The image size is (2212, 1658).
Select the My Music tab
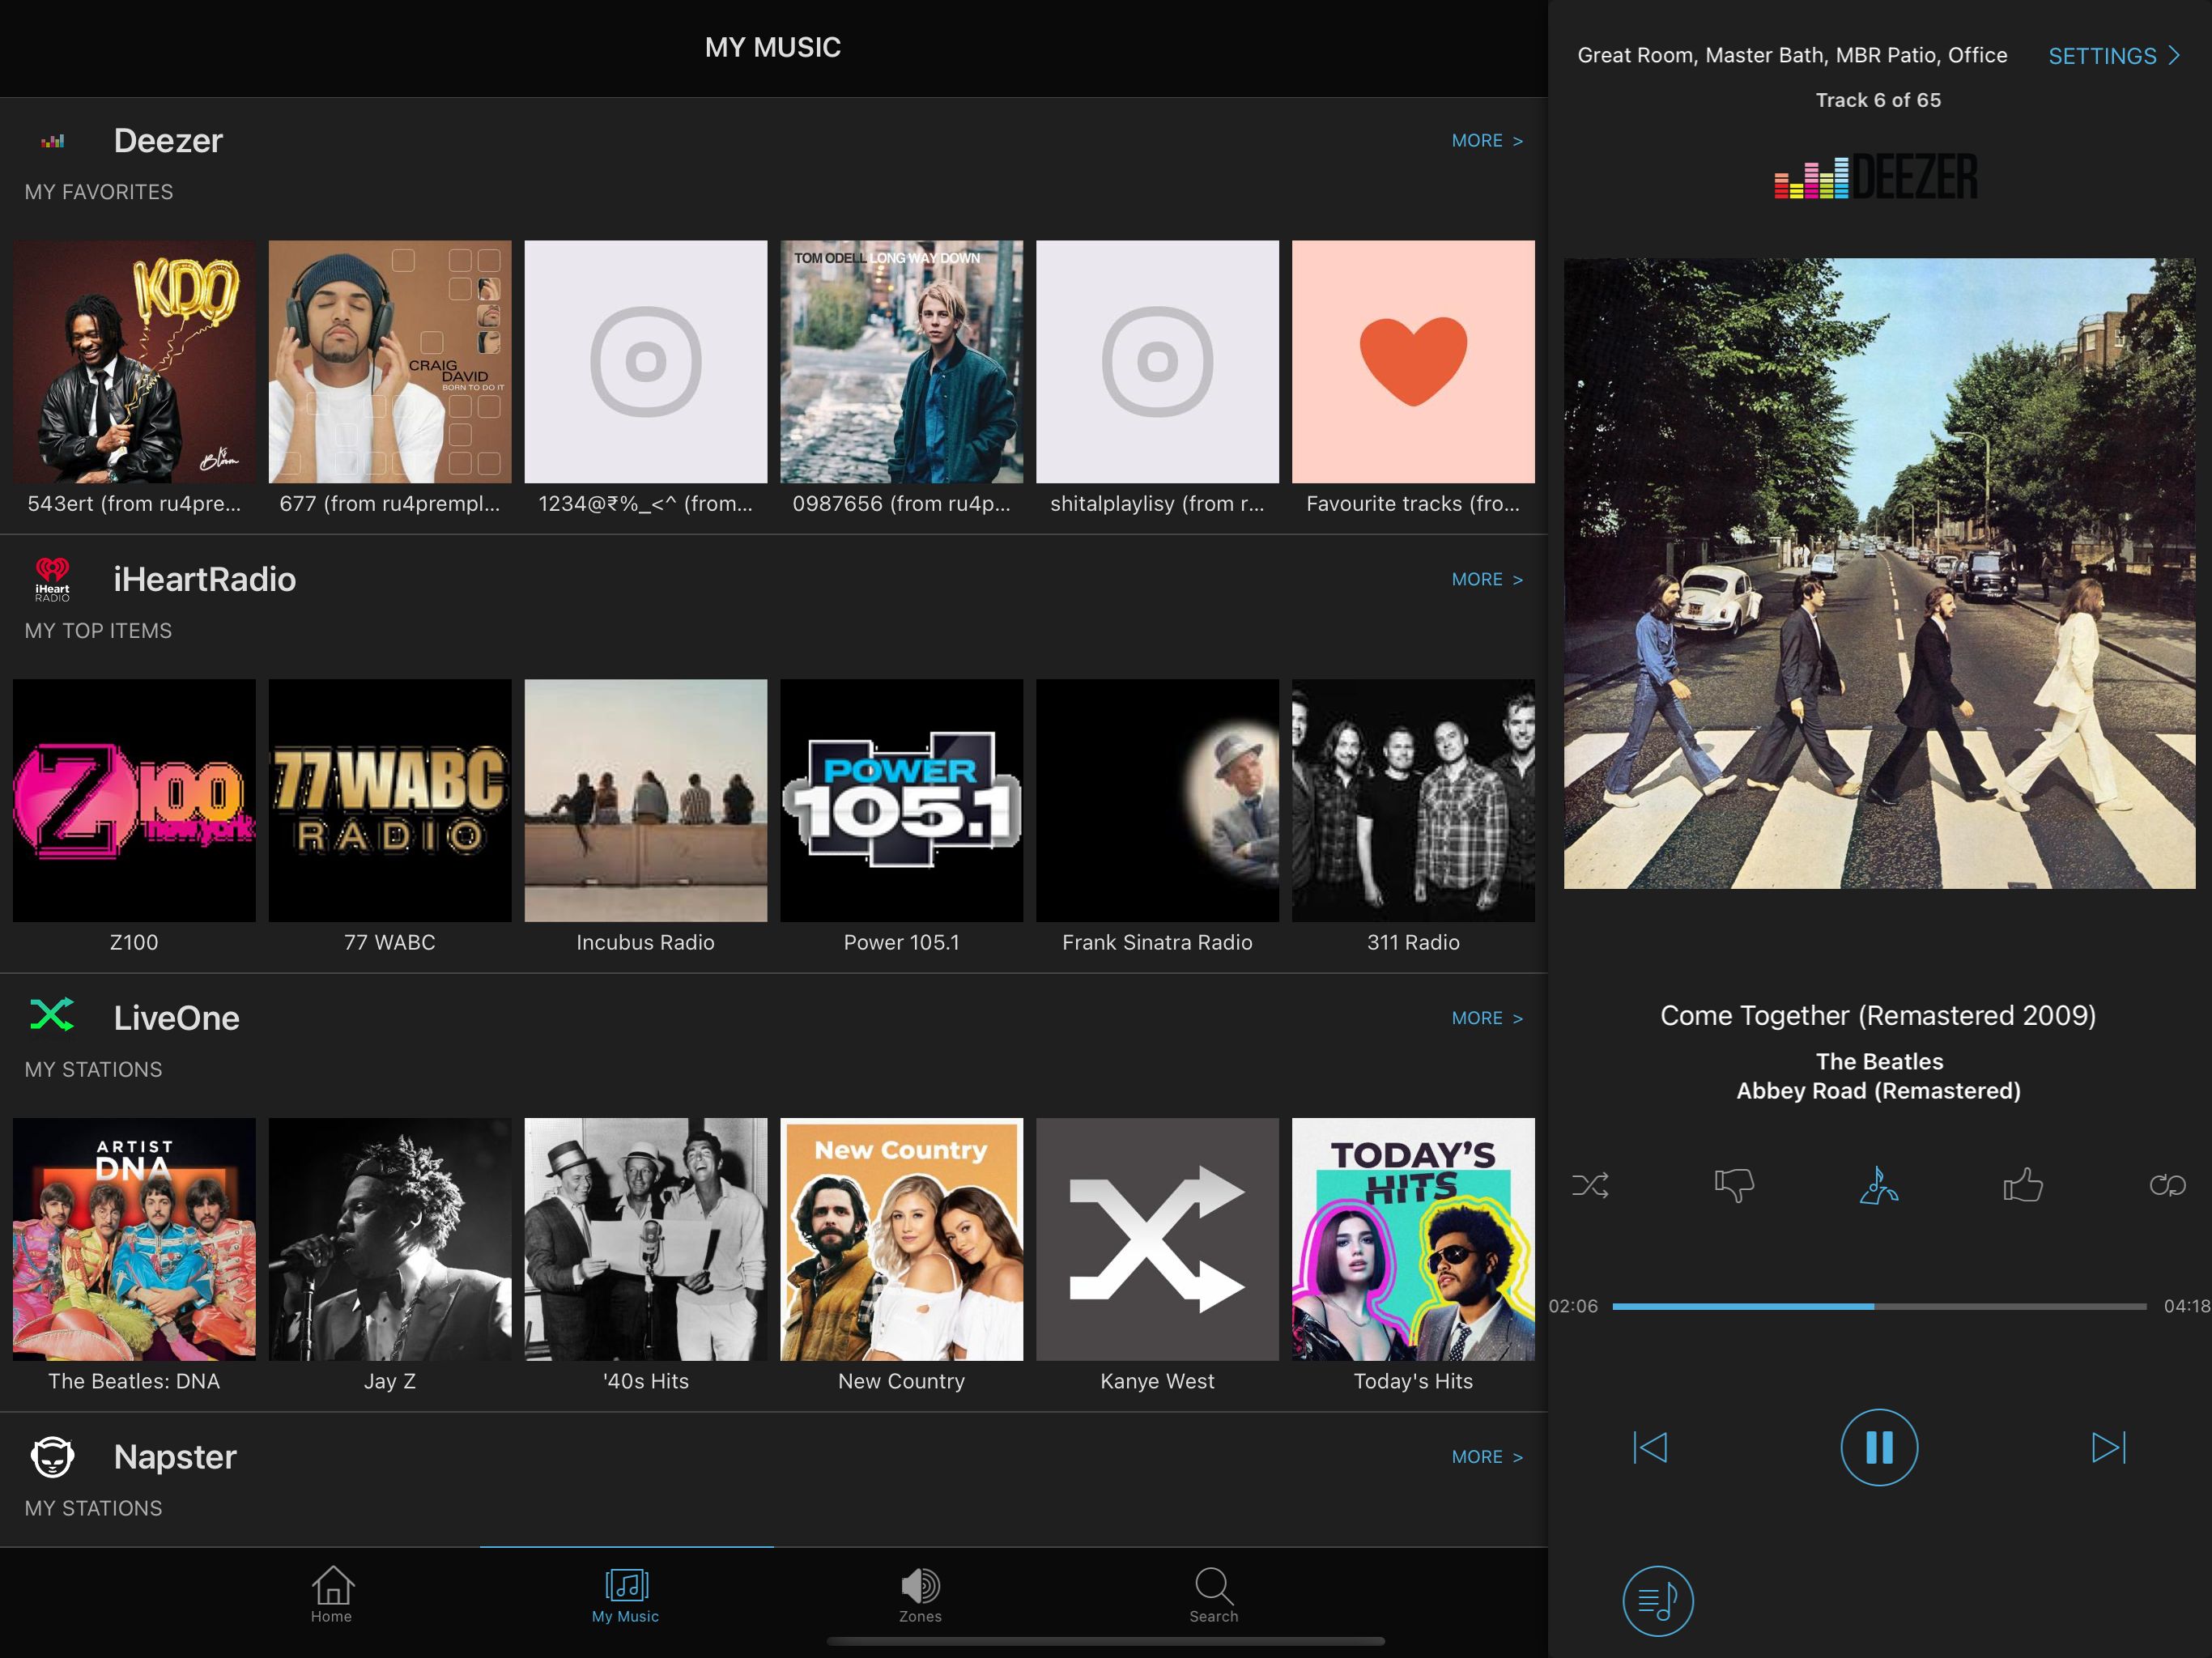(x=626, y=1594)
